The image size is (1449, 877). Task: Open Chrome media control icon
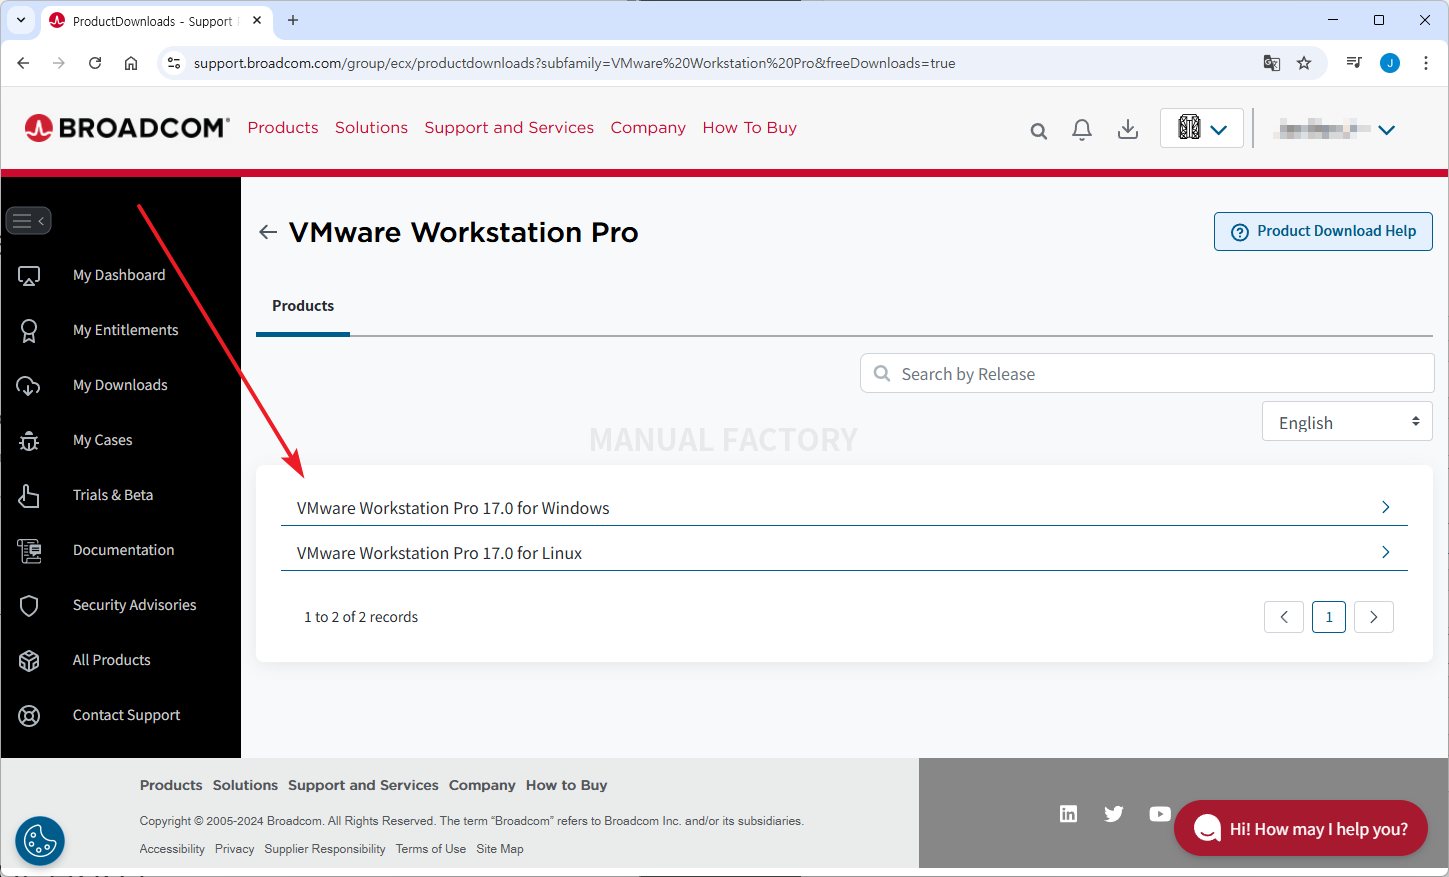[1354, 63]
